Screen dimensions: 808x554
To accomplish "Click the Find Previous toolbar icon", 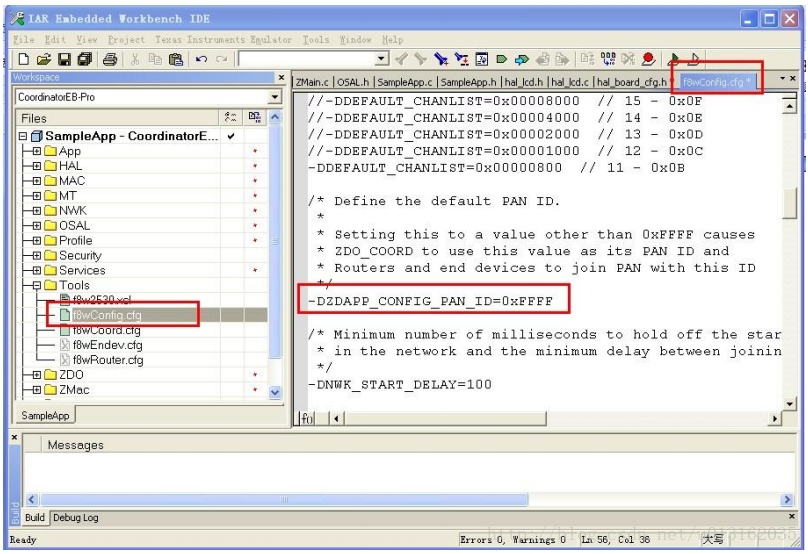I will (x=401, y=59).
